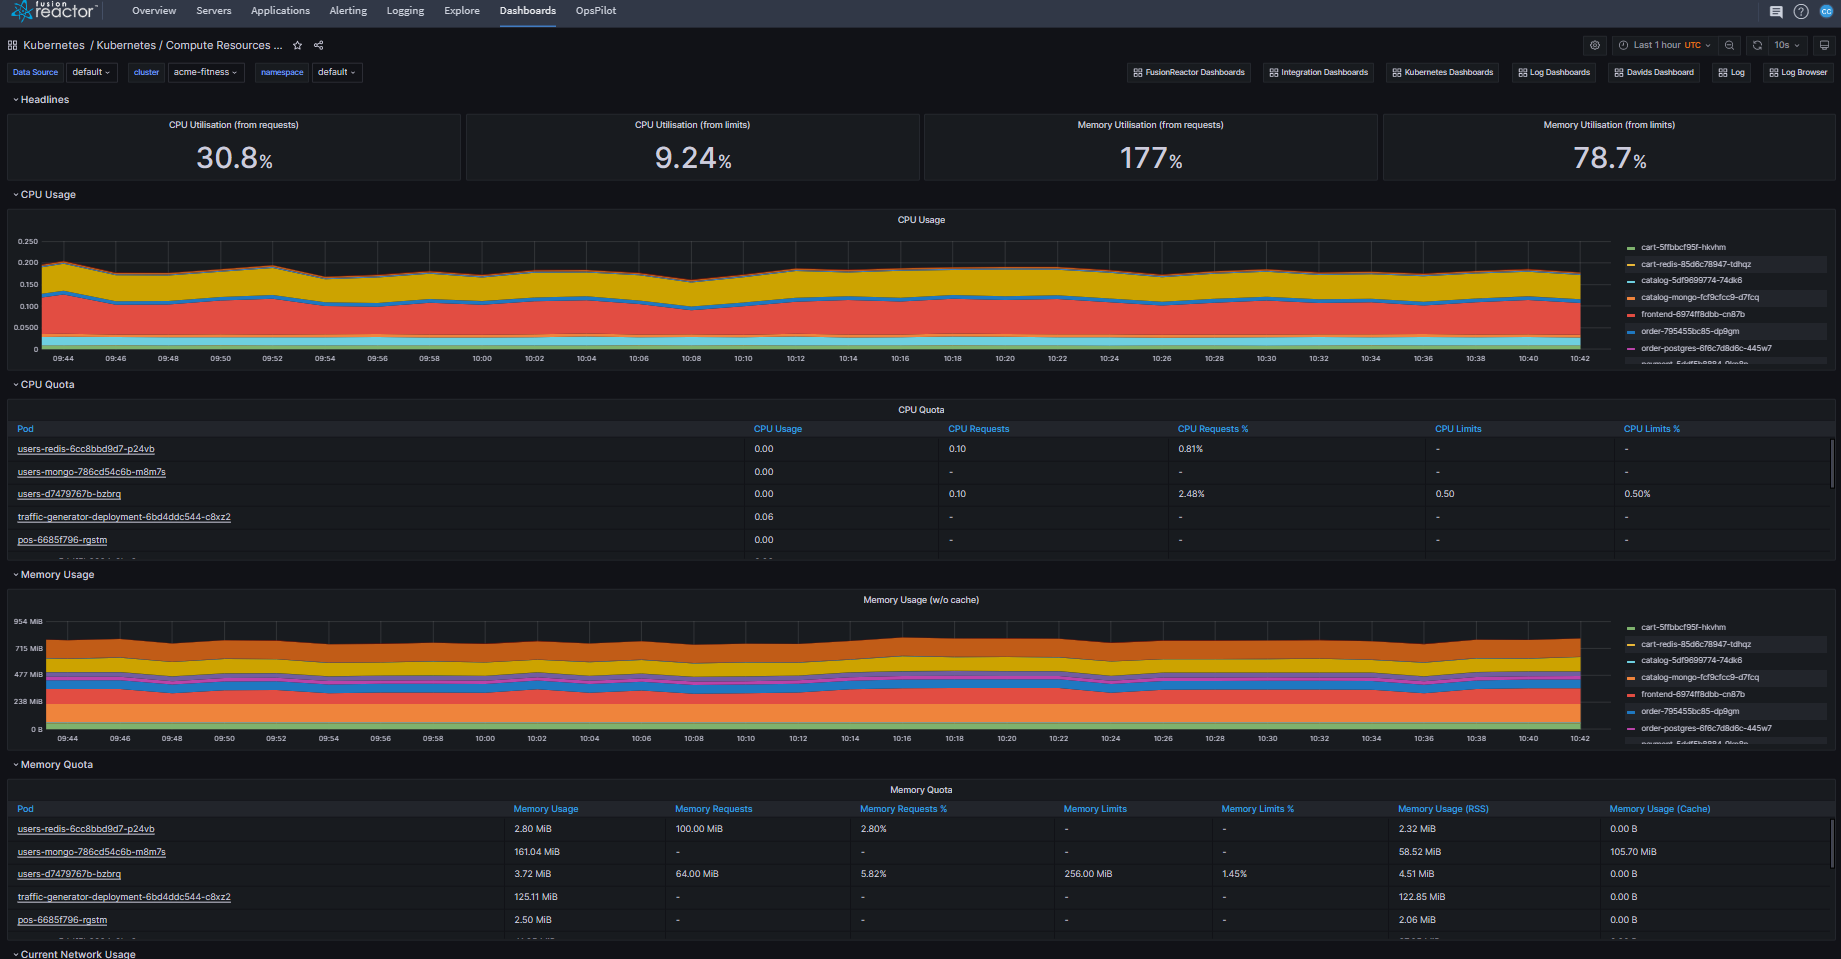Open dashboard settings gear
The image size is (1841, 959).
[x=1595, y=45]
